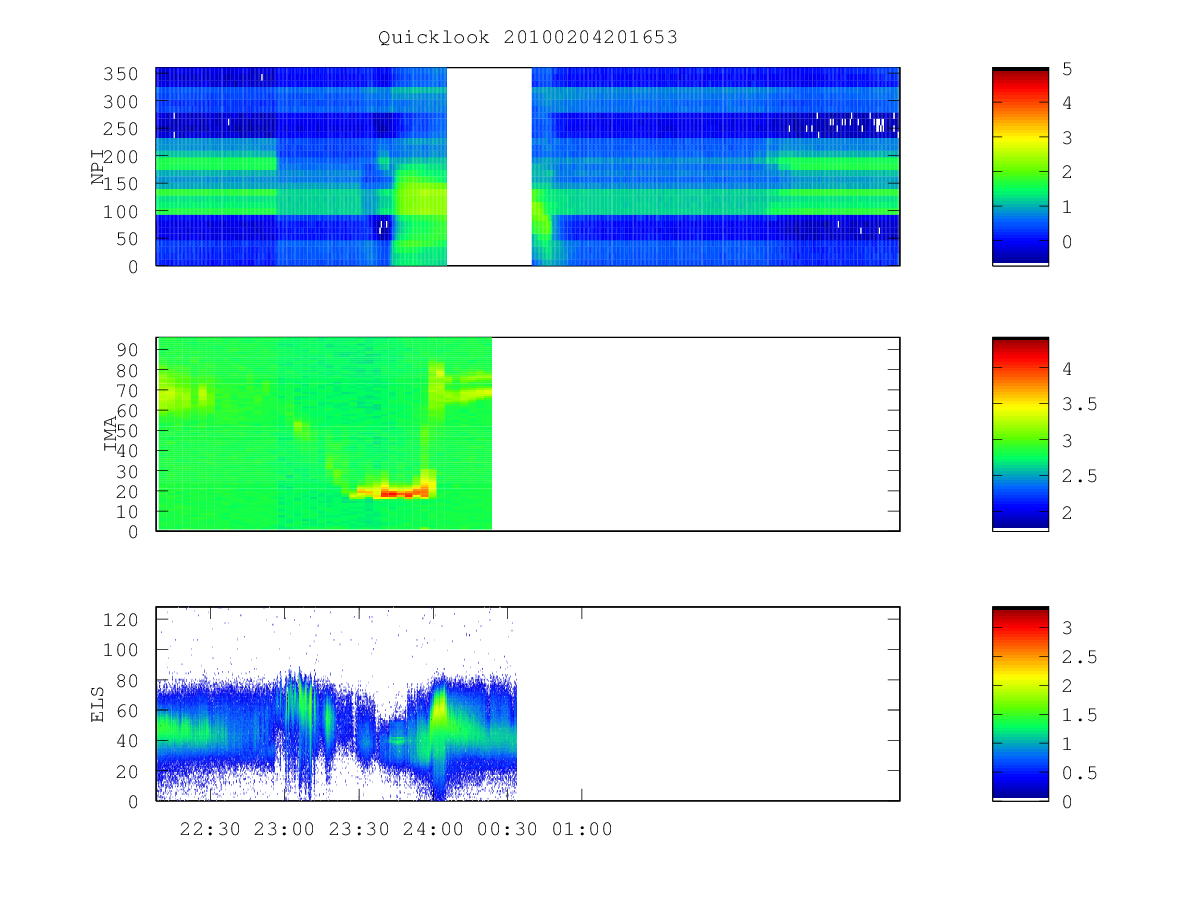Click the 22:30 time axis label
1200x900 pixels.
click(210, 830)
